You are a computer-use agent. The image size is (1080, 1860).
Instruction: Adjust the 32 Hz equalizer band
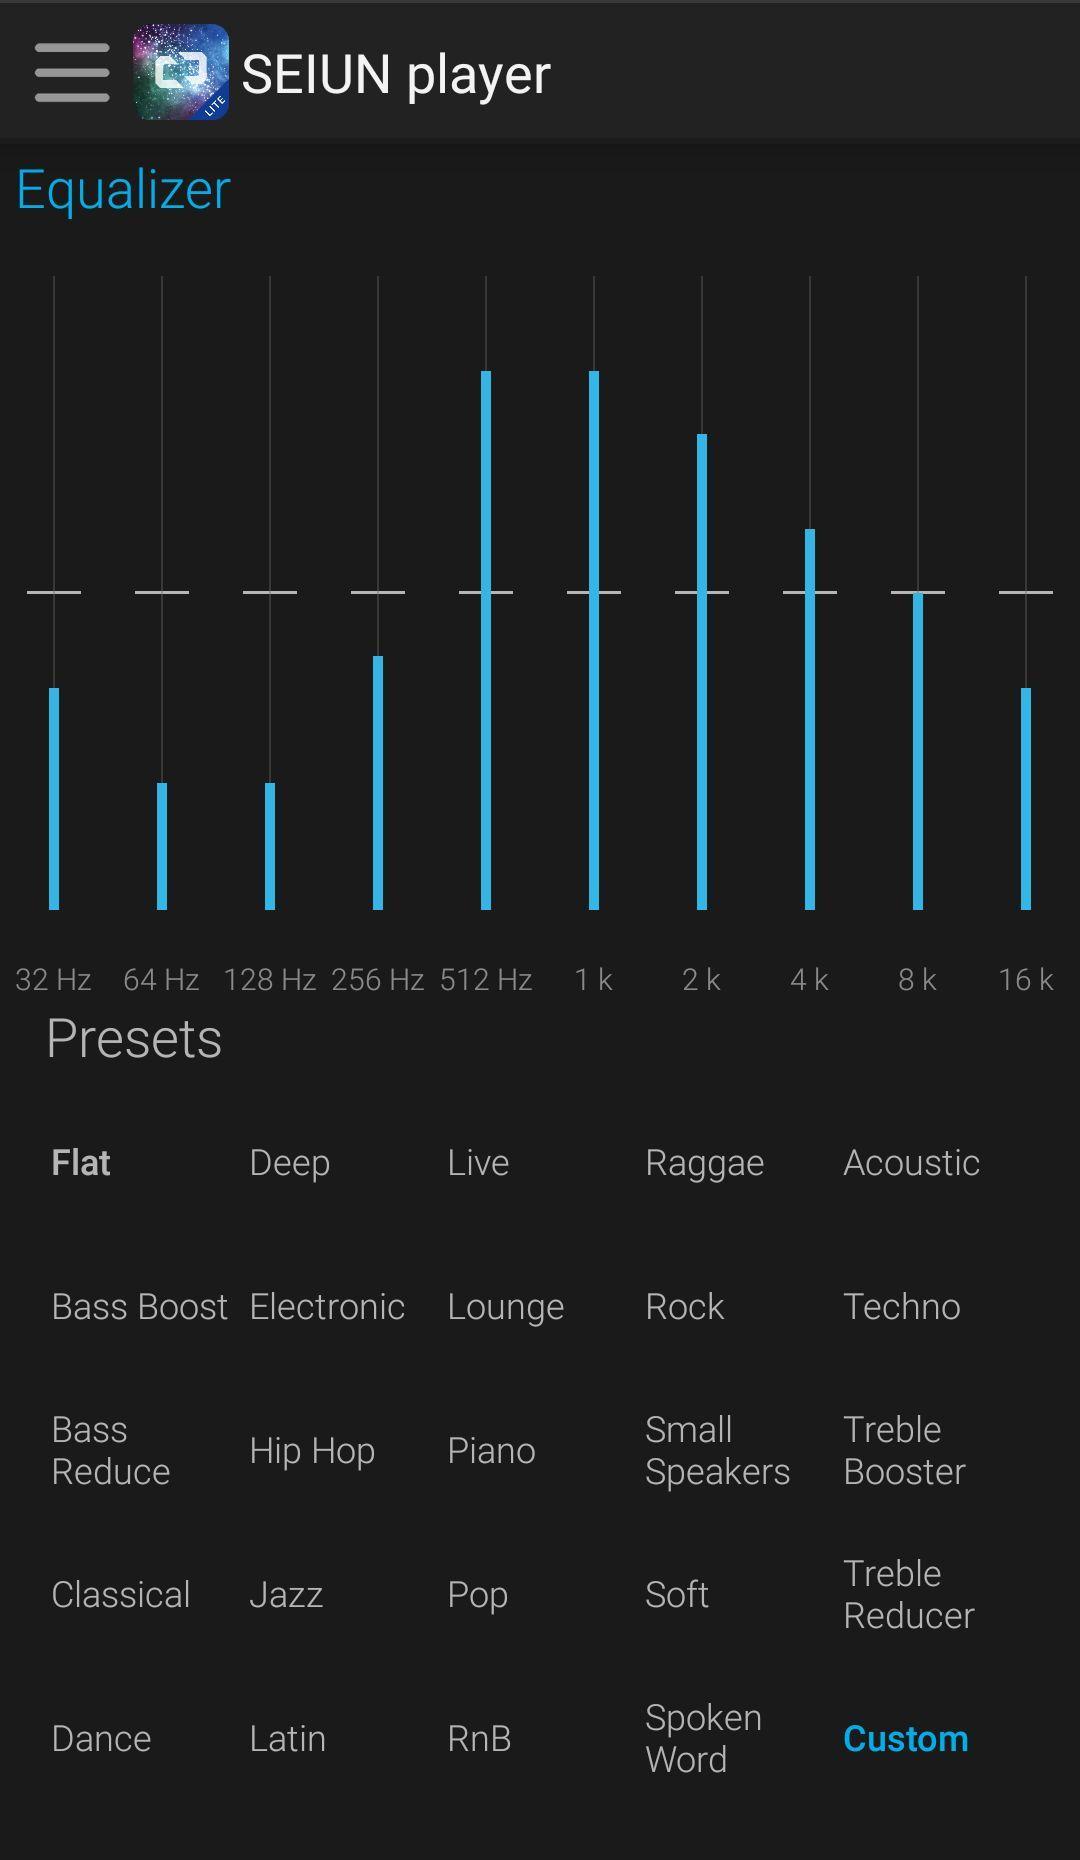tap(54, 593)
